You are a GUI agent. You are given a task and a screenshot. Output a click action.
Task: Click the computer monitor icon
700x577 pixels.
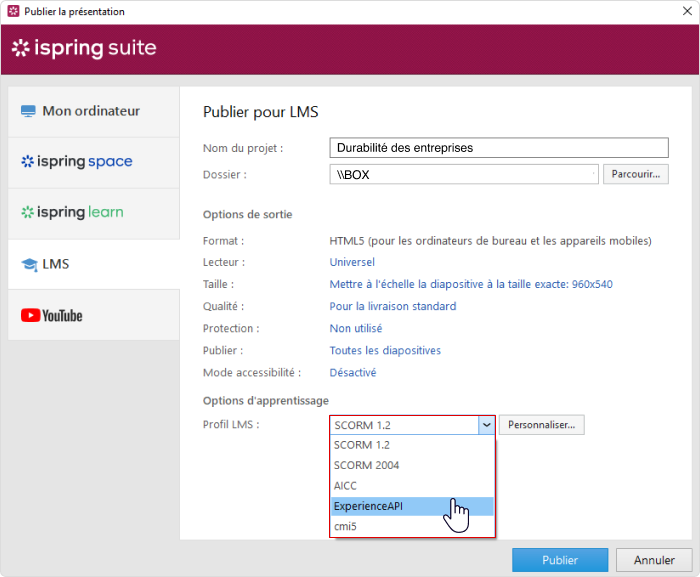(28, 111)
